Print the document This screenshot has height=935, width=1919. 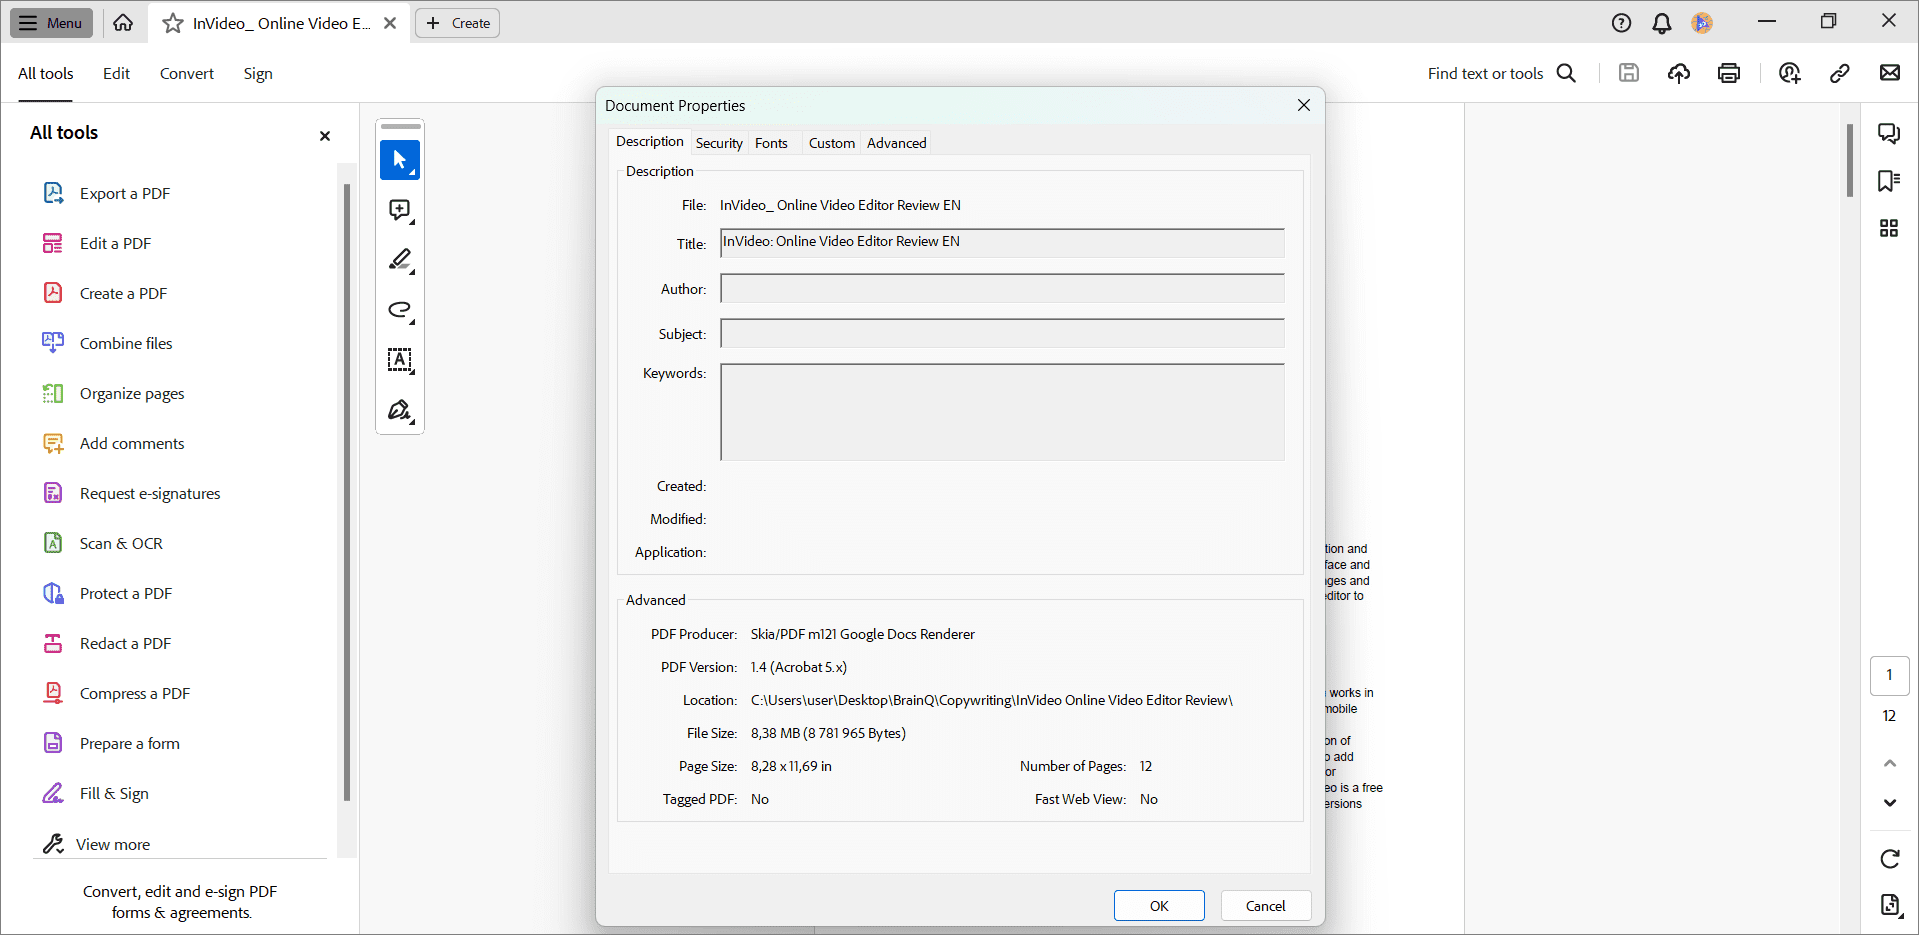1729,72
